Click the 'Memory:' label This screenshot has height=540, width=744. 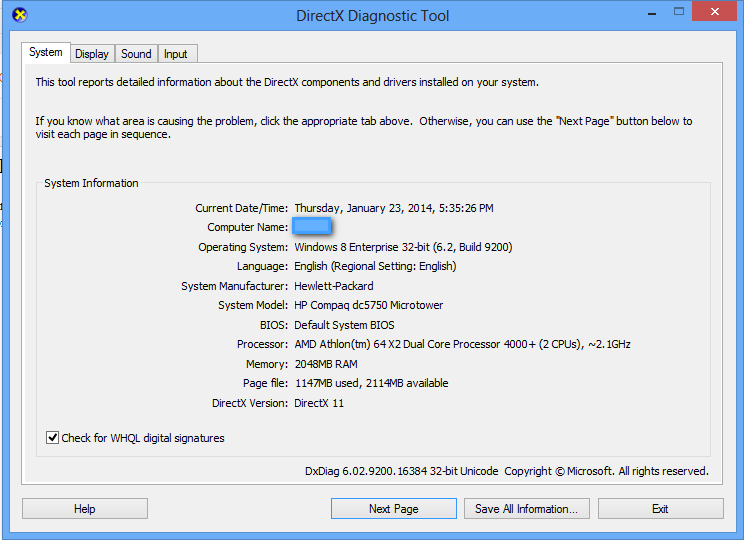[267, 364]
